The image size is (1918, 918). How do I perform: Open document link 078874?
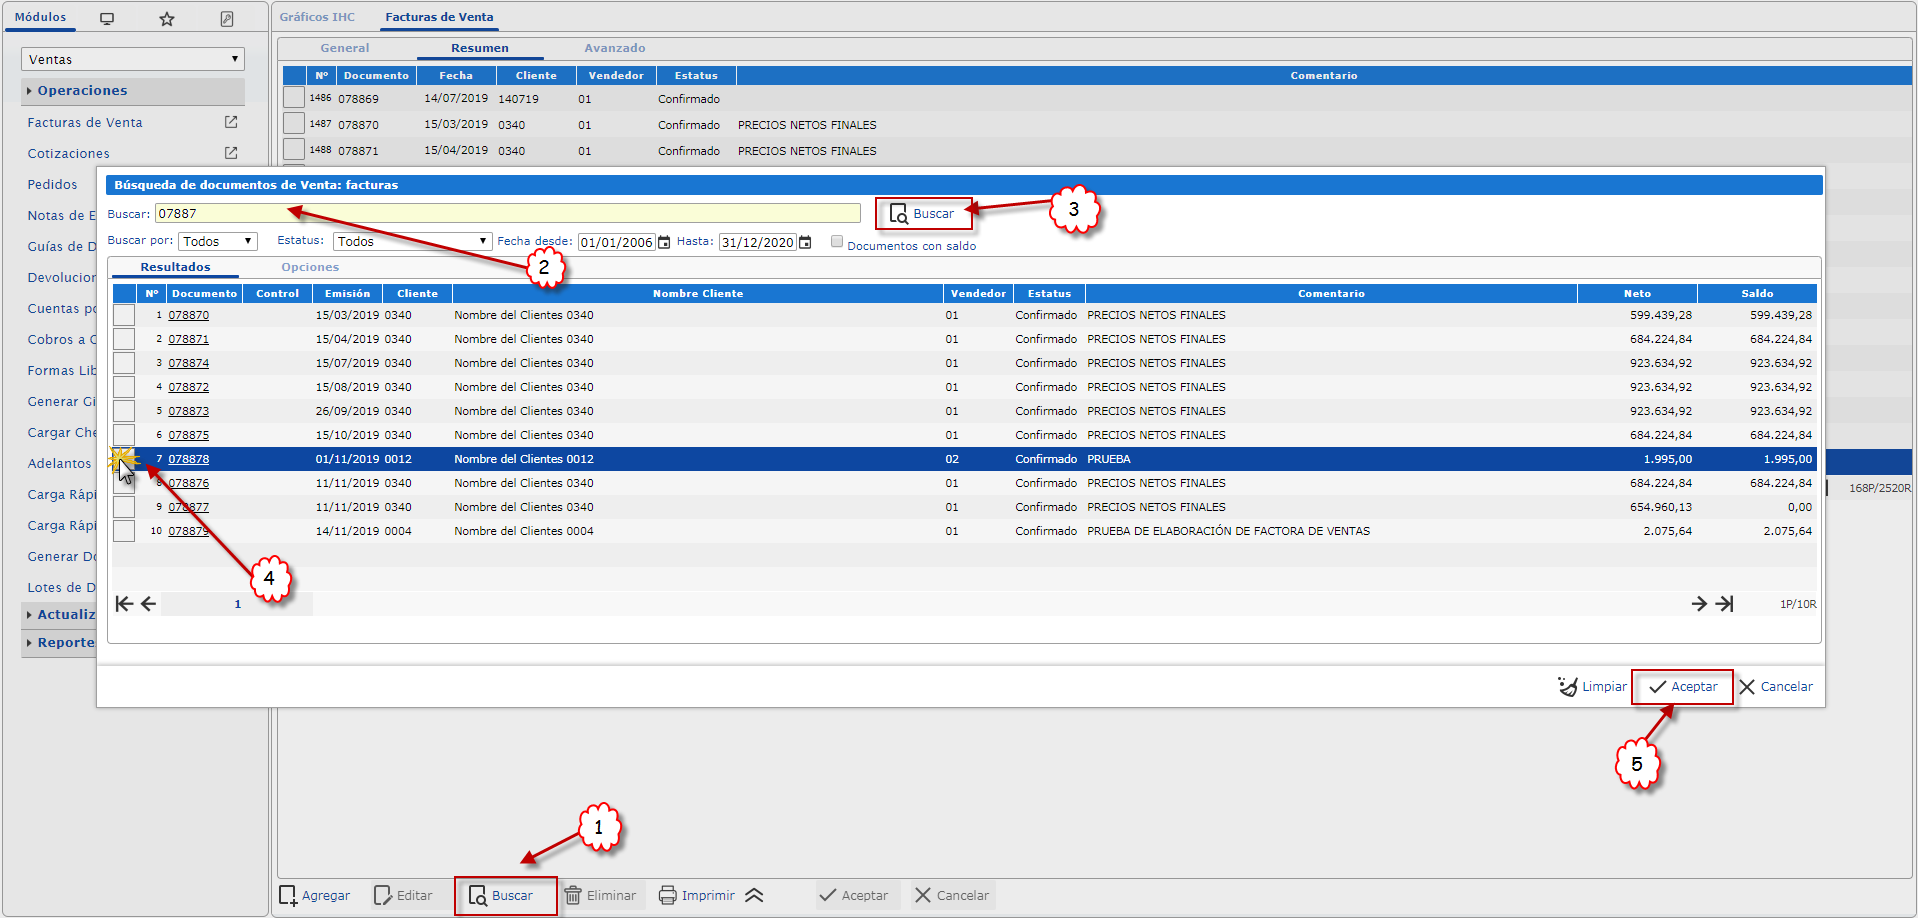188,363
